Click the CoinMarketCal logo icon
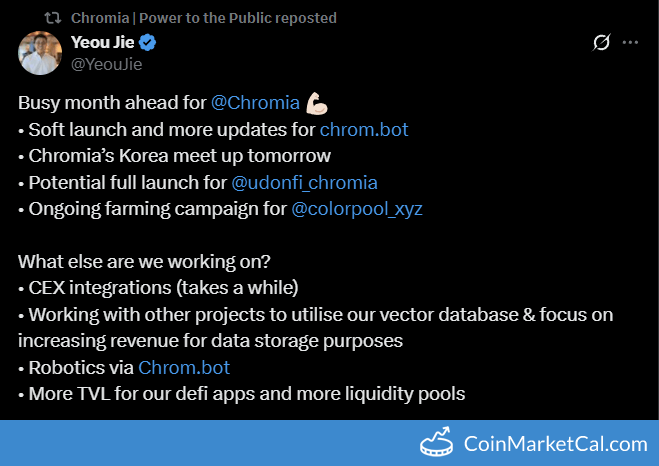This screenshot has width=659, height=466. 437,443
